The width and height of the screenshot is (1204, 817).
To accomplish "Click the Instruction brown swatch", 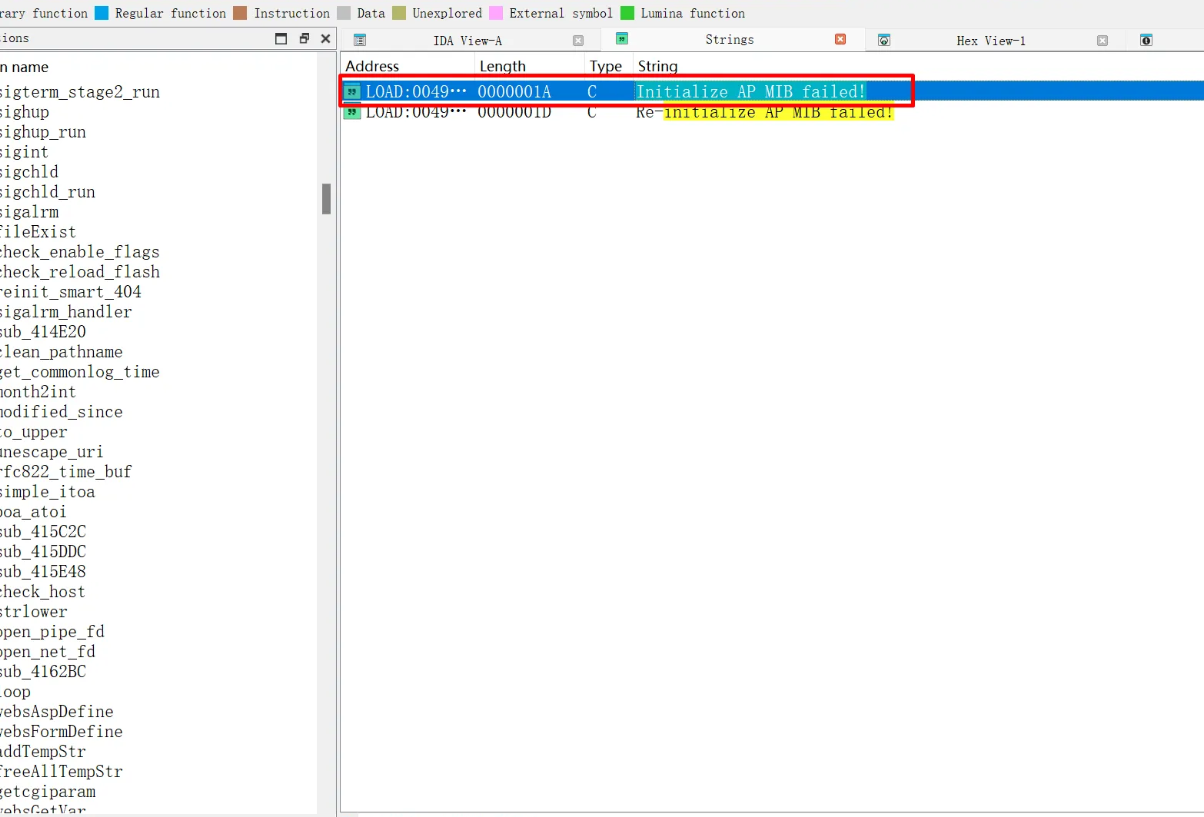I will [240, 13].
